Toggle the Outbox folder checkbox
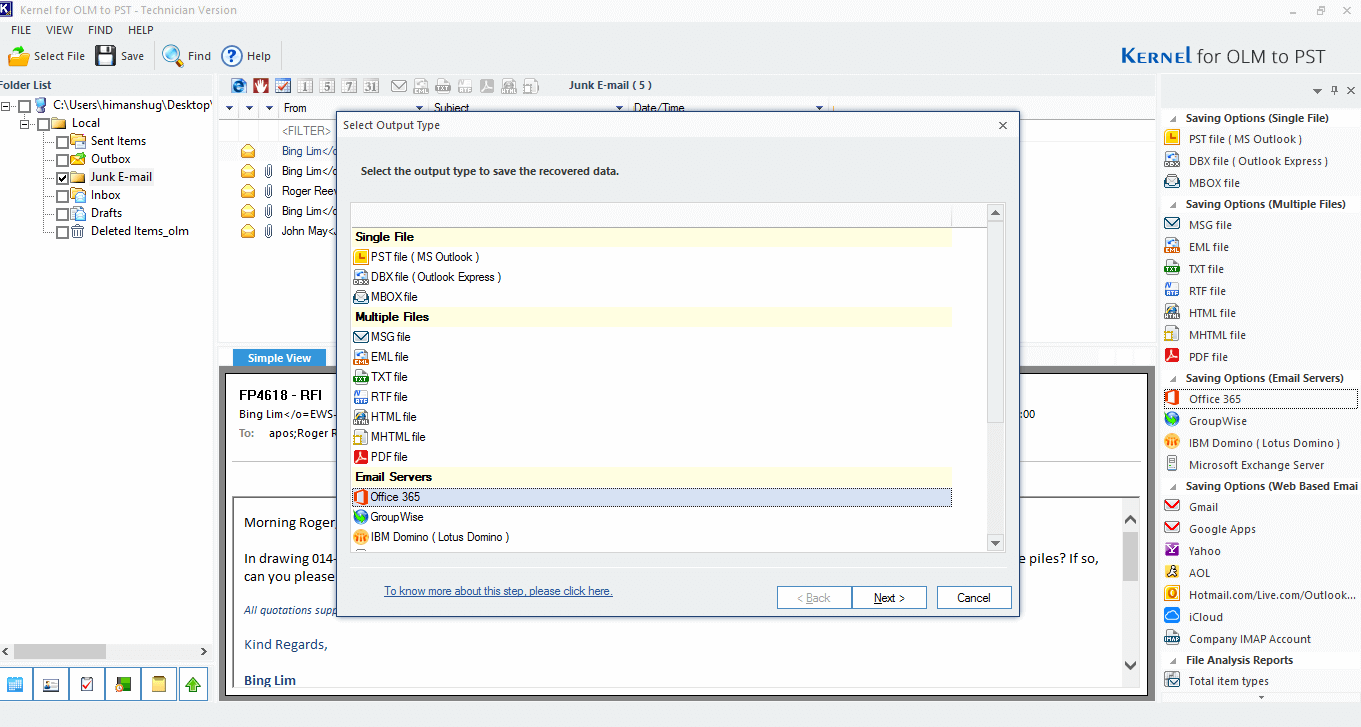This screenshot has width=1361, height=727. point(62,159)
